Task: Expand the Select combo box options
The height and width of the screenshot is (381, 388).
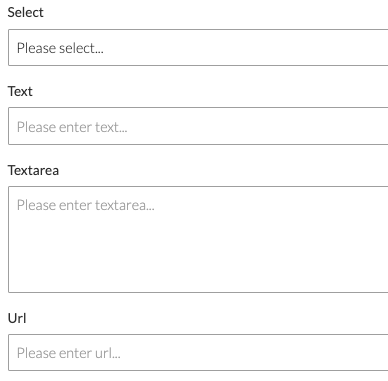Action: (x=198, y=48)
